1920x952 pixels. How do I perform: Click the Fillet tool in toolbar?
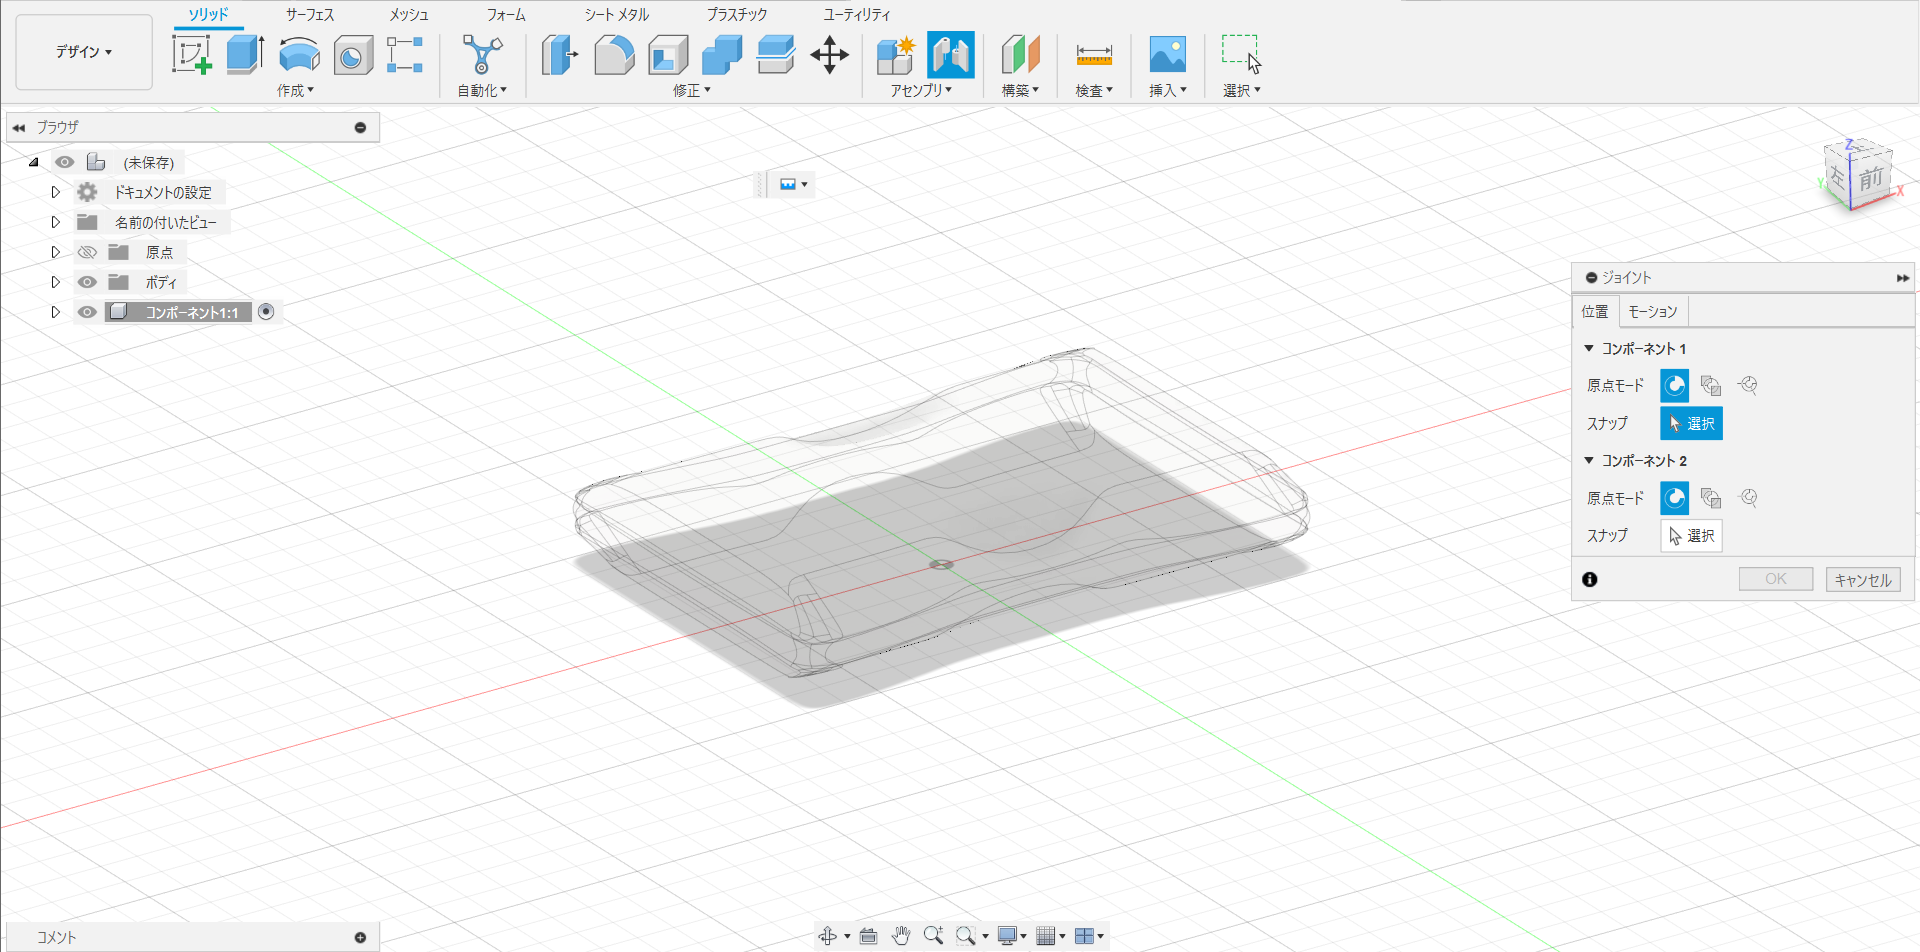click(x=614, y=54)
